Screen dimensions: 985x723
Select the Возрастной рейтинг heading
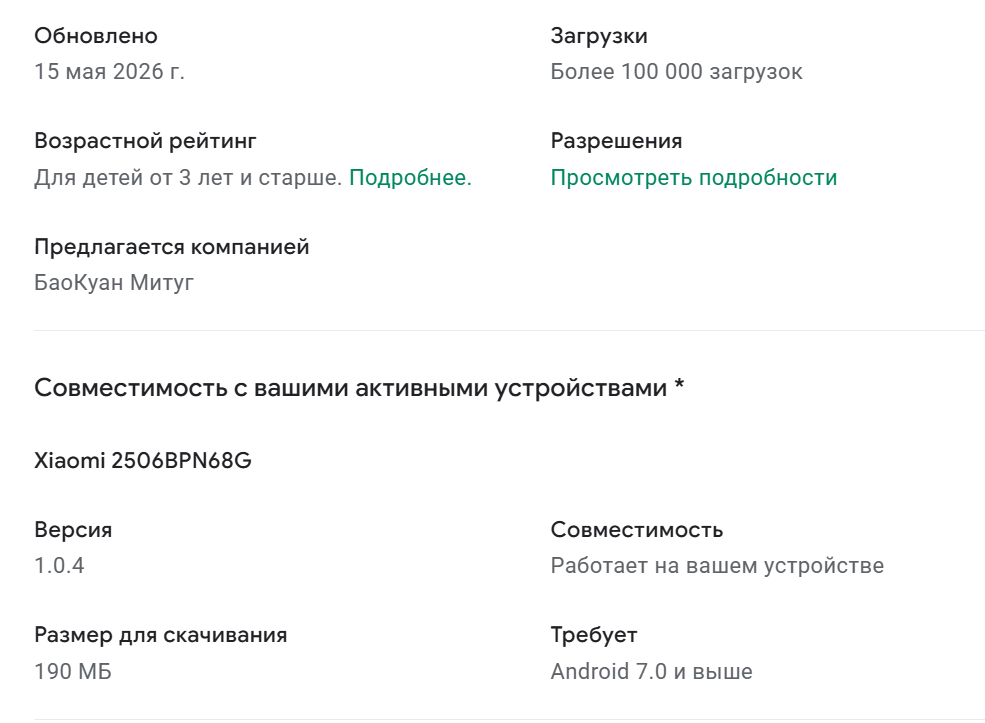pyautogui.click(x=145, y=141)
